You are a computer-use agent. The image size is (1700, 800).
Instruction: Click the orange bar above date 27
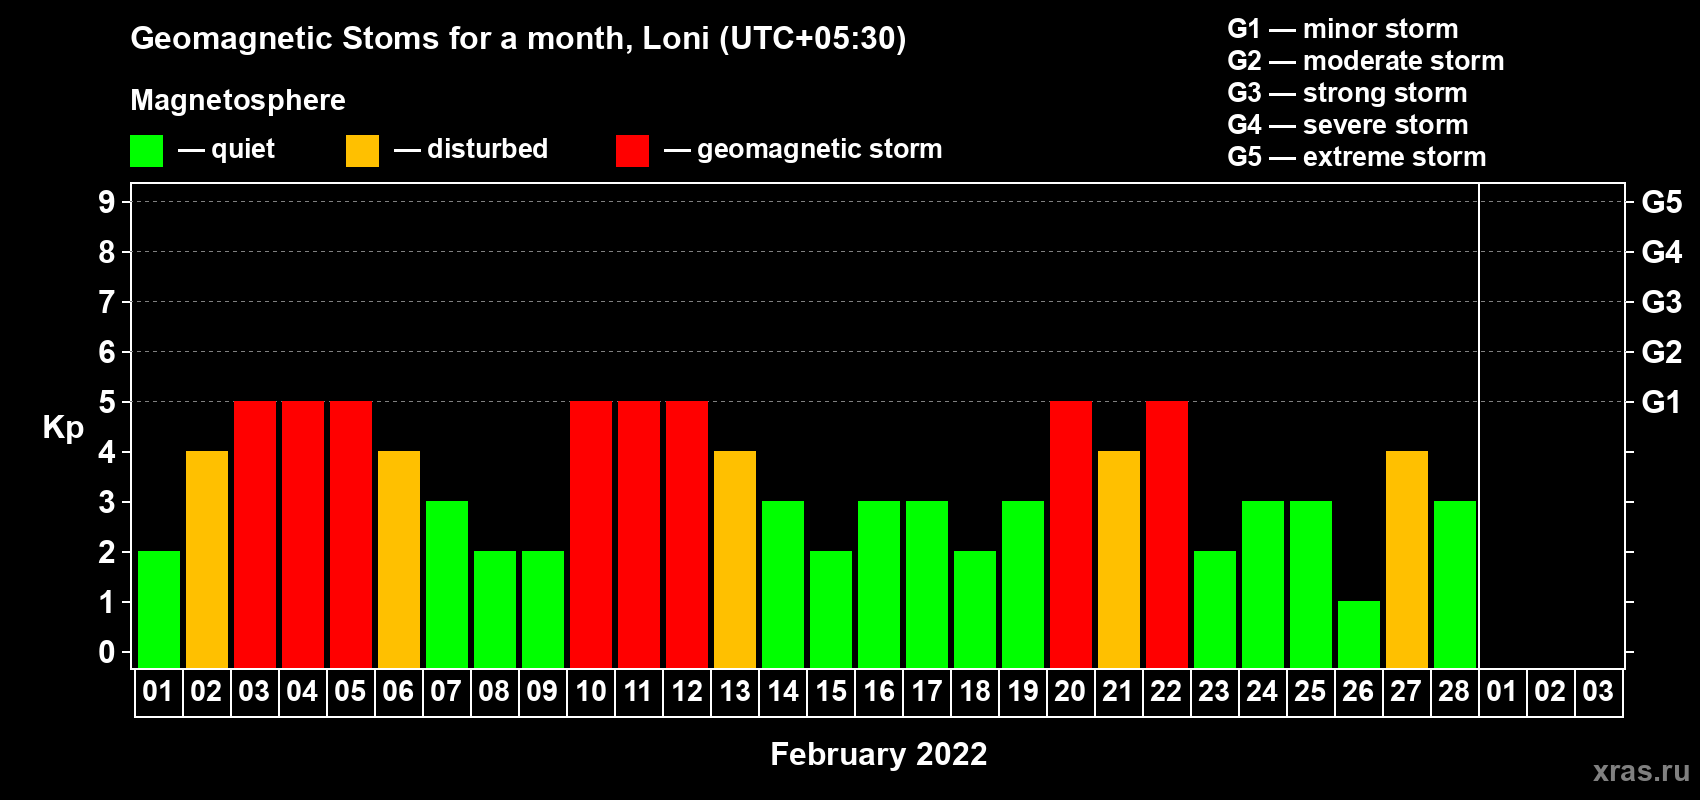1407,559
